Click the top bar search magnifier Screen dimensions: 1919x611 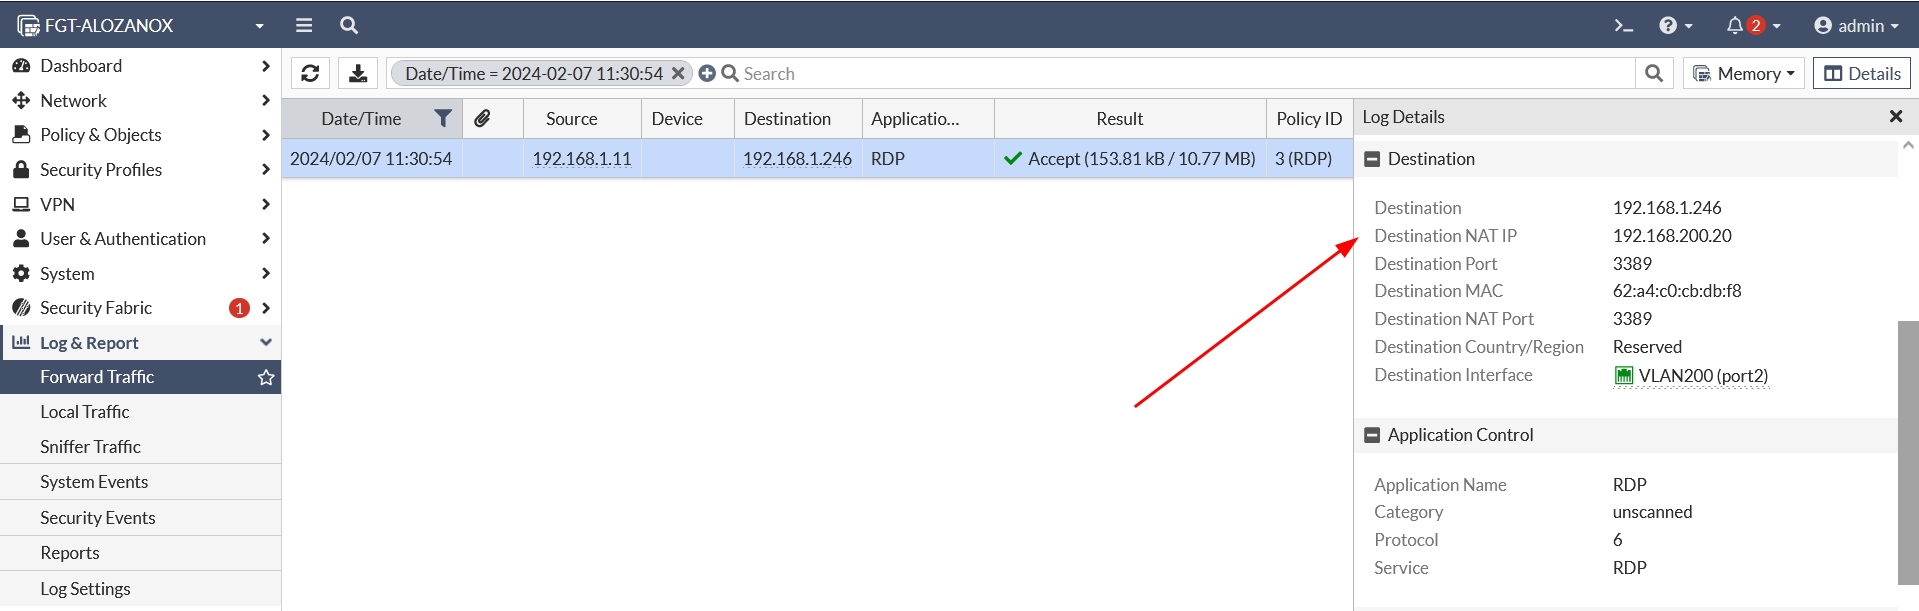(x=349, y=25)
